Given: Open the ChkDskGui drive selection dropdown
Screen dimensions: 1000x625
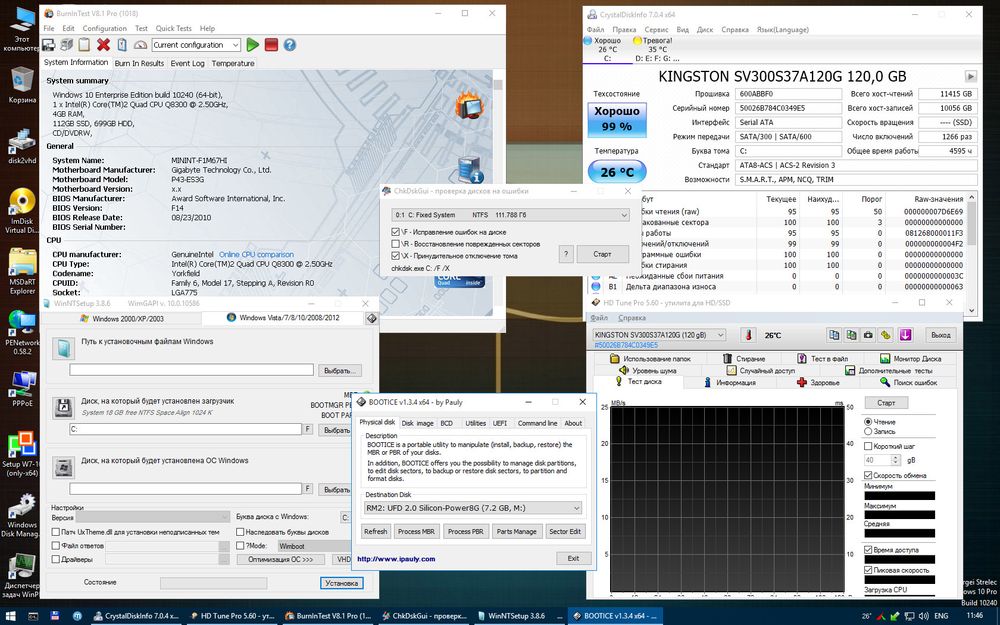Looking at the screenshot, I should coord(511,215).
